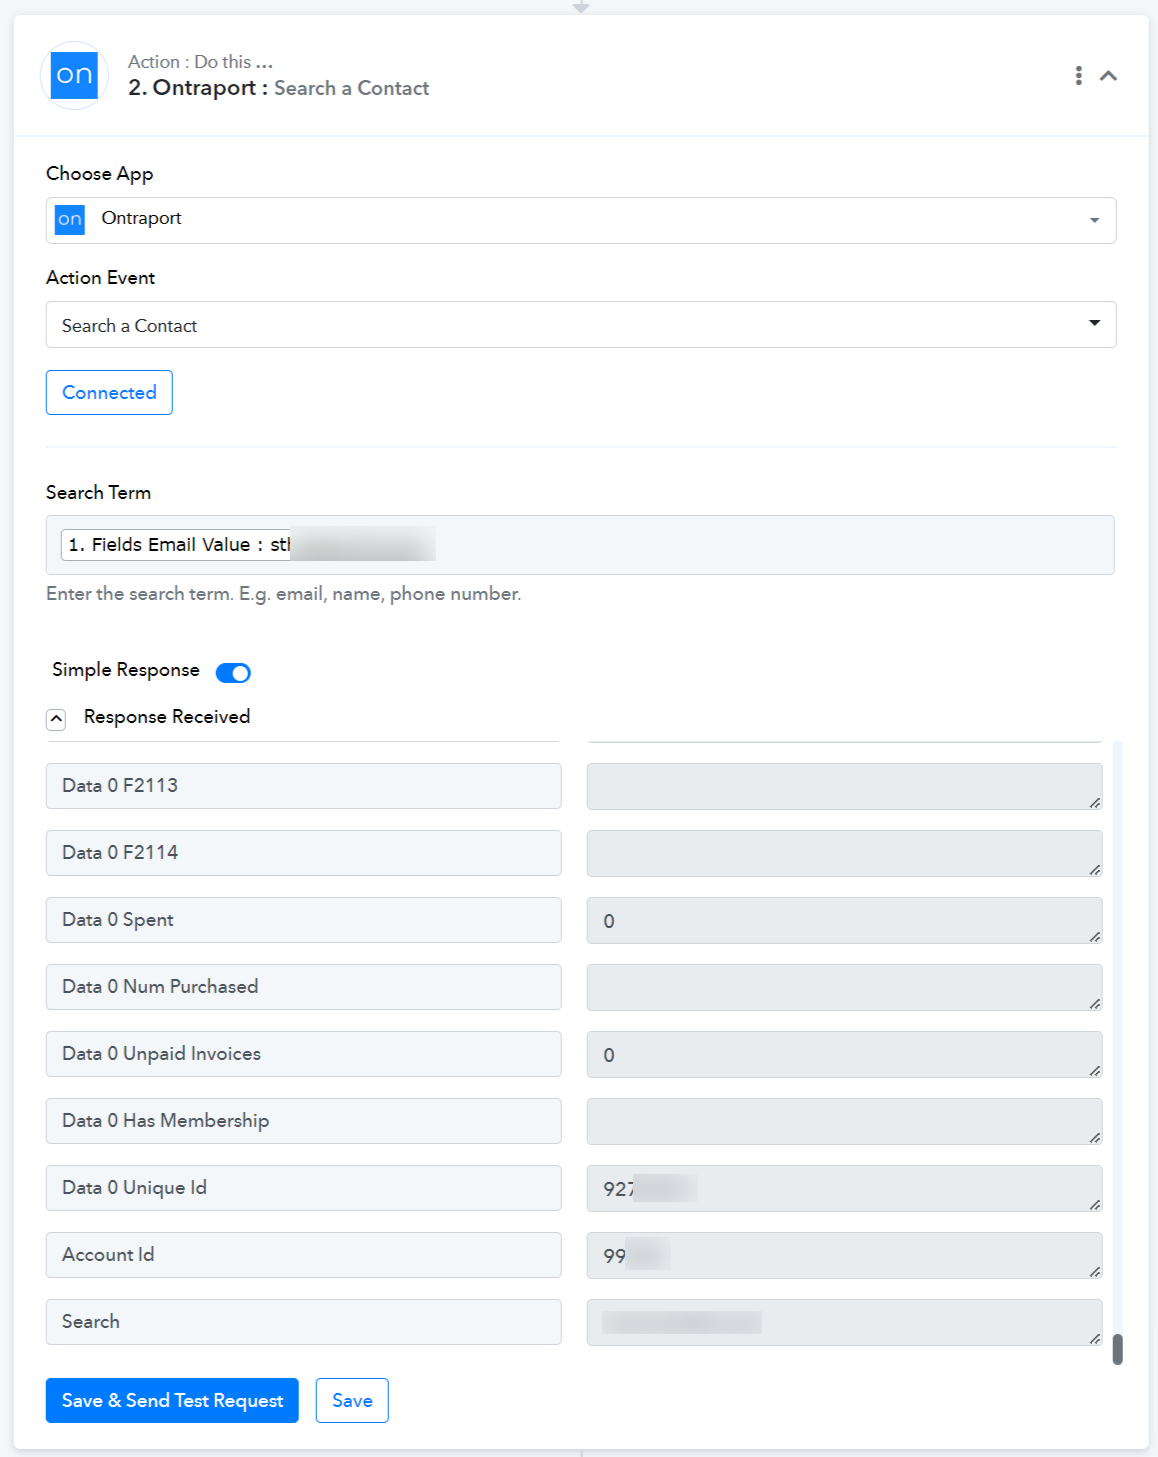Click the Ontraport logo in step header

tap(74, 75)
